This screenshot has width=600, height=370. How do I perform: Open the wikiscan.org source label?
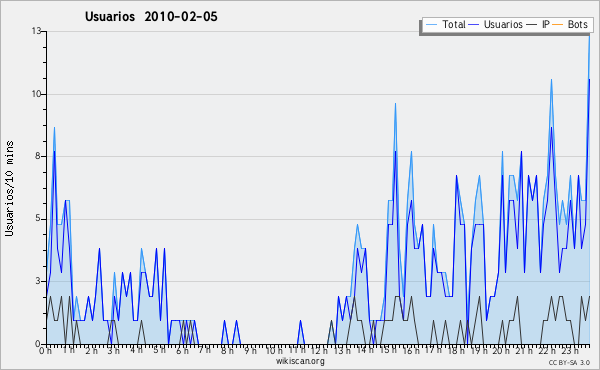tap(300, 361)
